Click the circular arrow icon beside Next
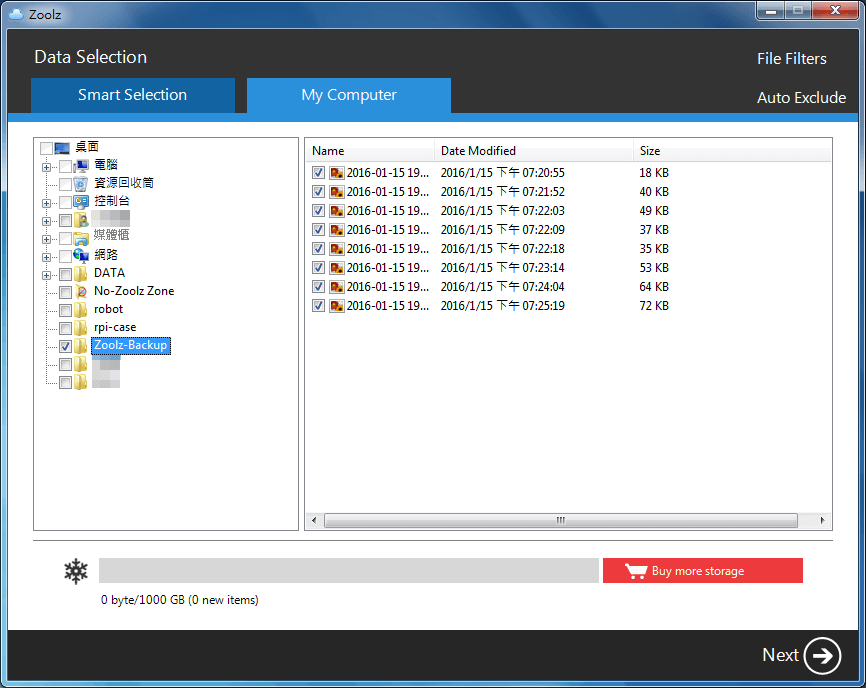866x688 pixels. coord(822,655)
